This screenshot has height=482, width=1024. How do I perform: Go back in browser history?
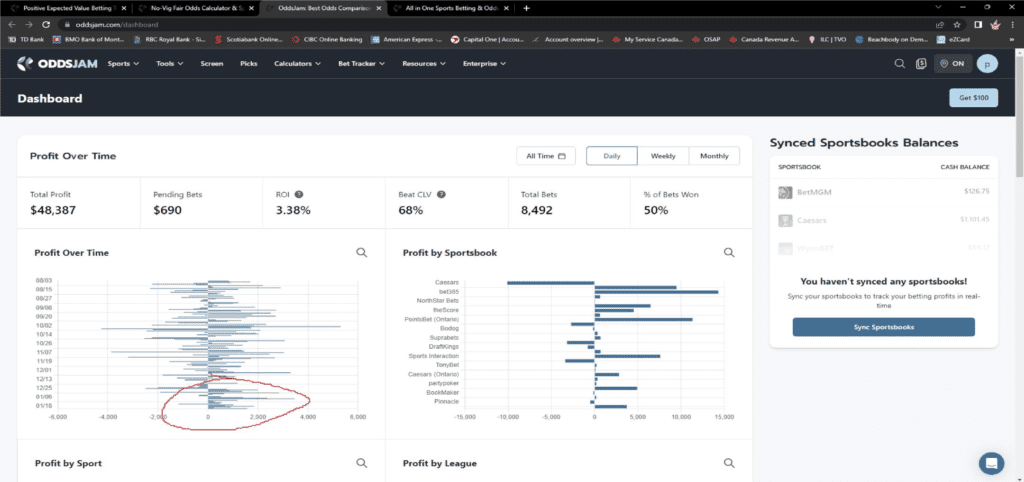pos(12,24)
